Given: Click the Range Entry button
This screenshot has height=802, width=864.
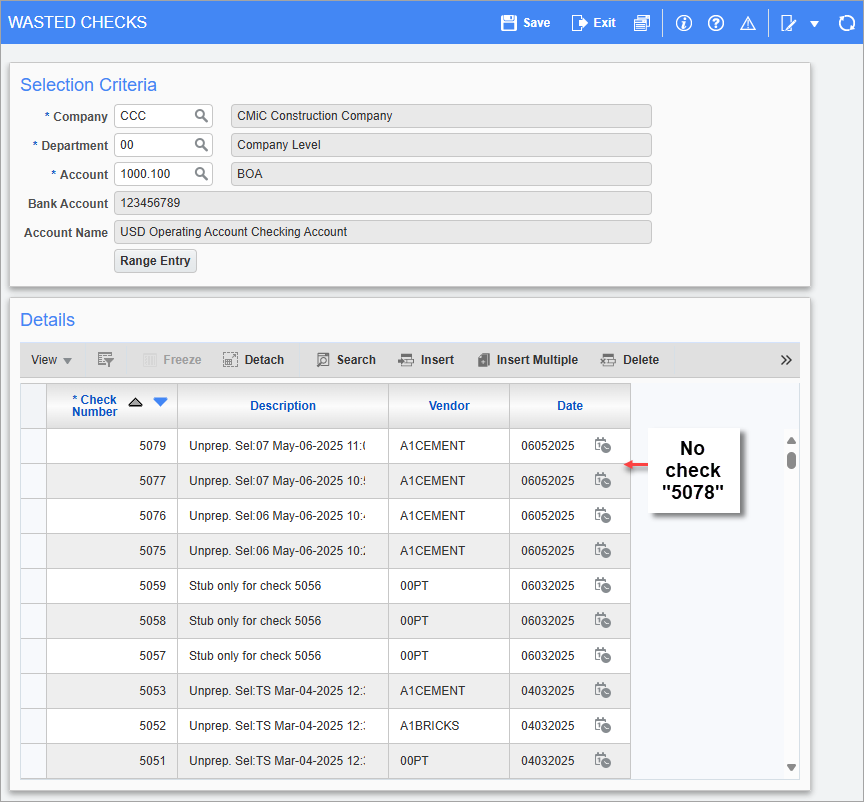Looking at the screenshot, I should click(155, 261).
